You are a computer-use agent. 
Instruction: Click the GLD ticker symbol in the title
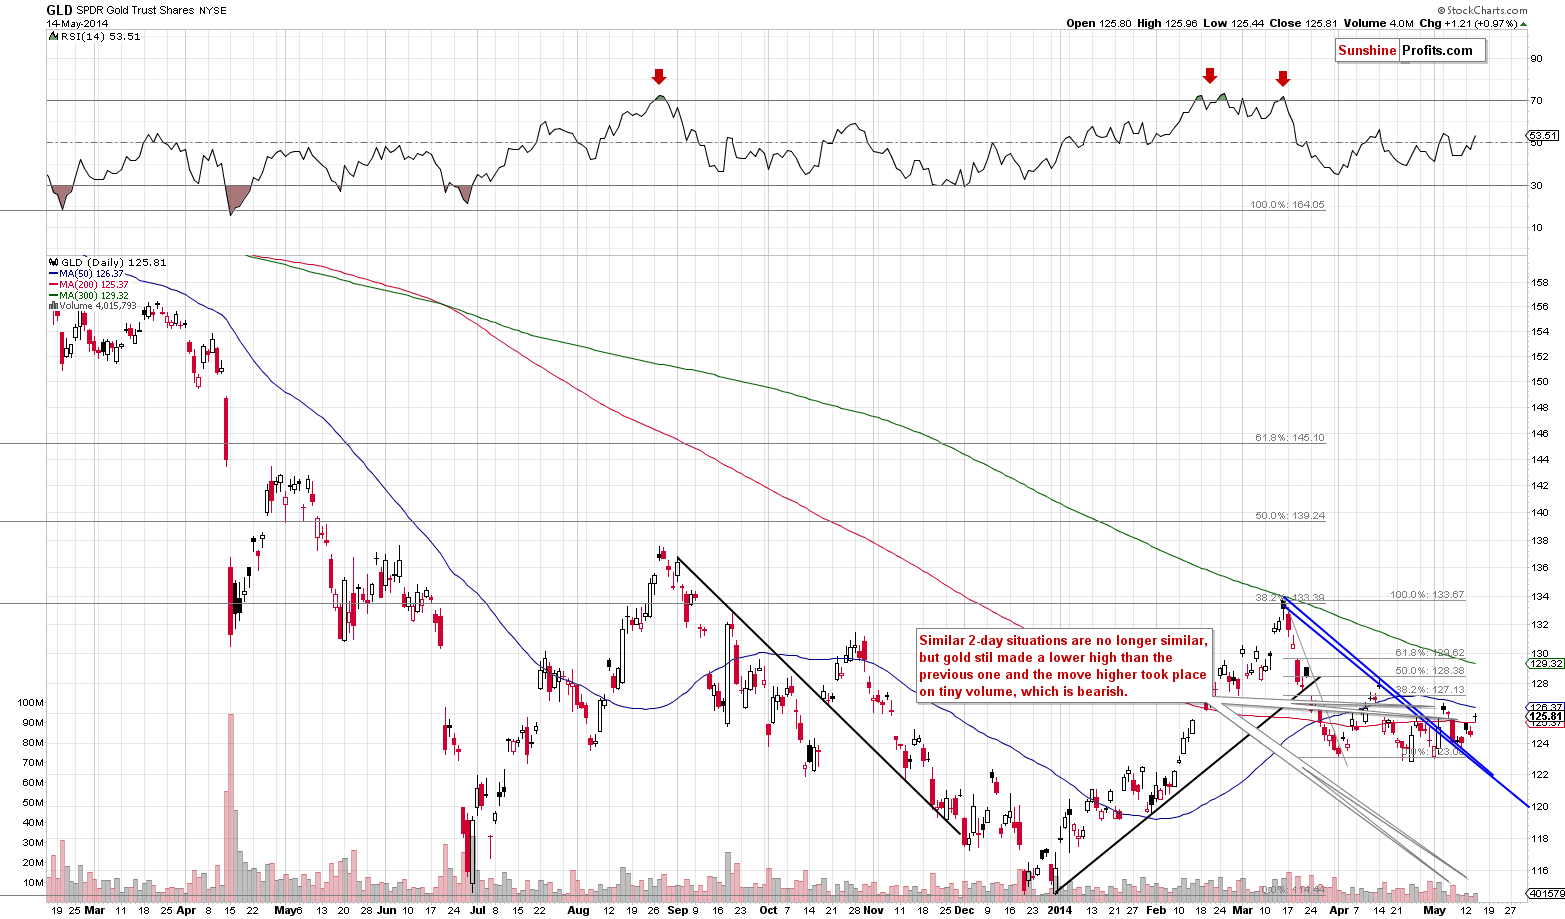coord(59,10)
